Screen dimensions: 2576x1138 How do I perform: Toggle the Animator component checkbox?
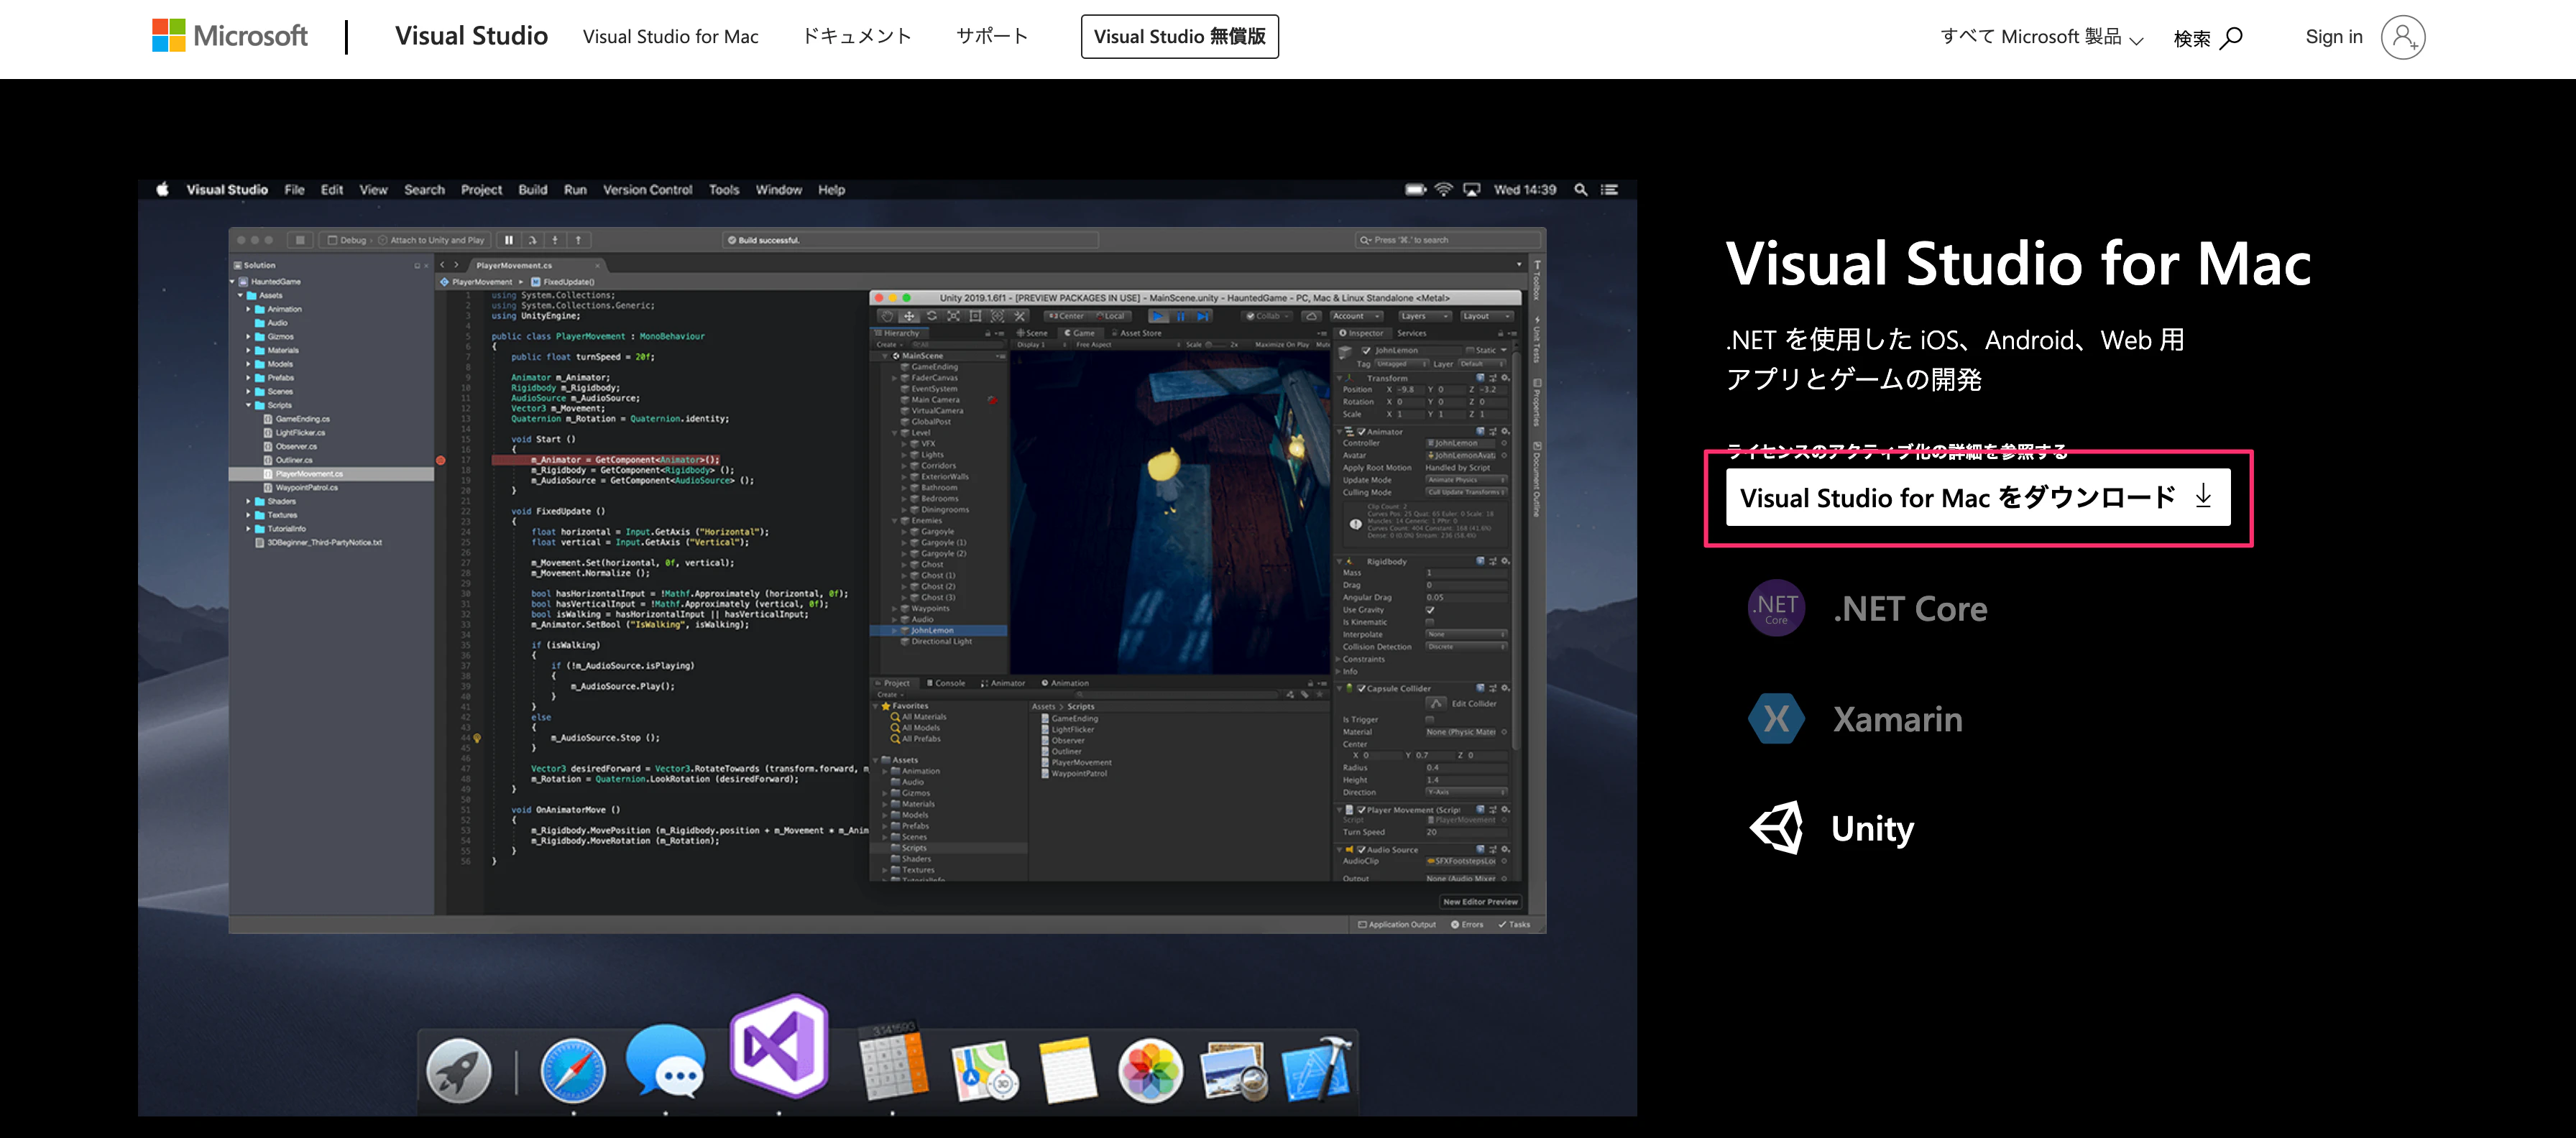[x=1362, y=432]
